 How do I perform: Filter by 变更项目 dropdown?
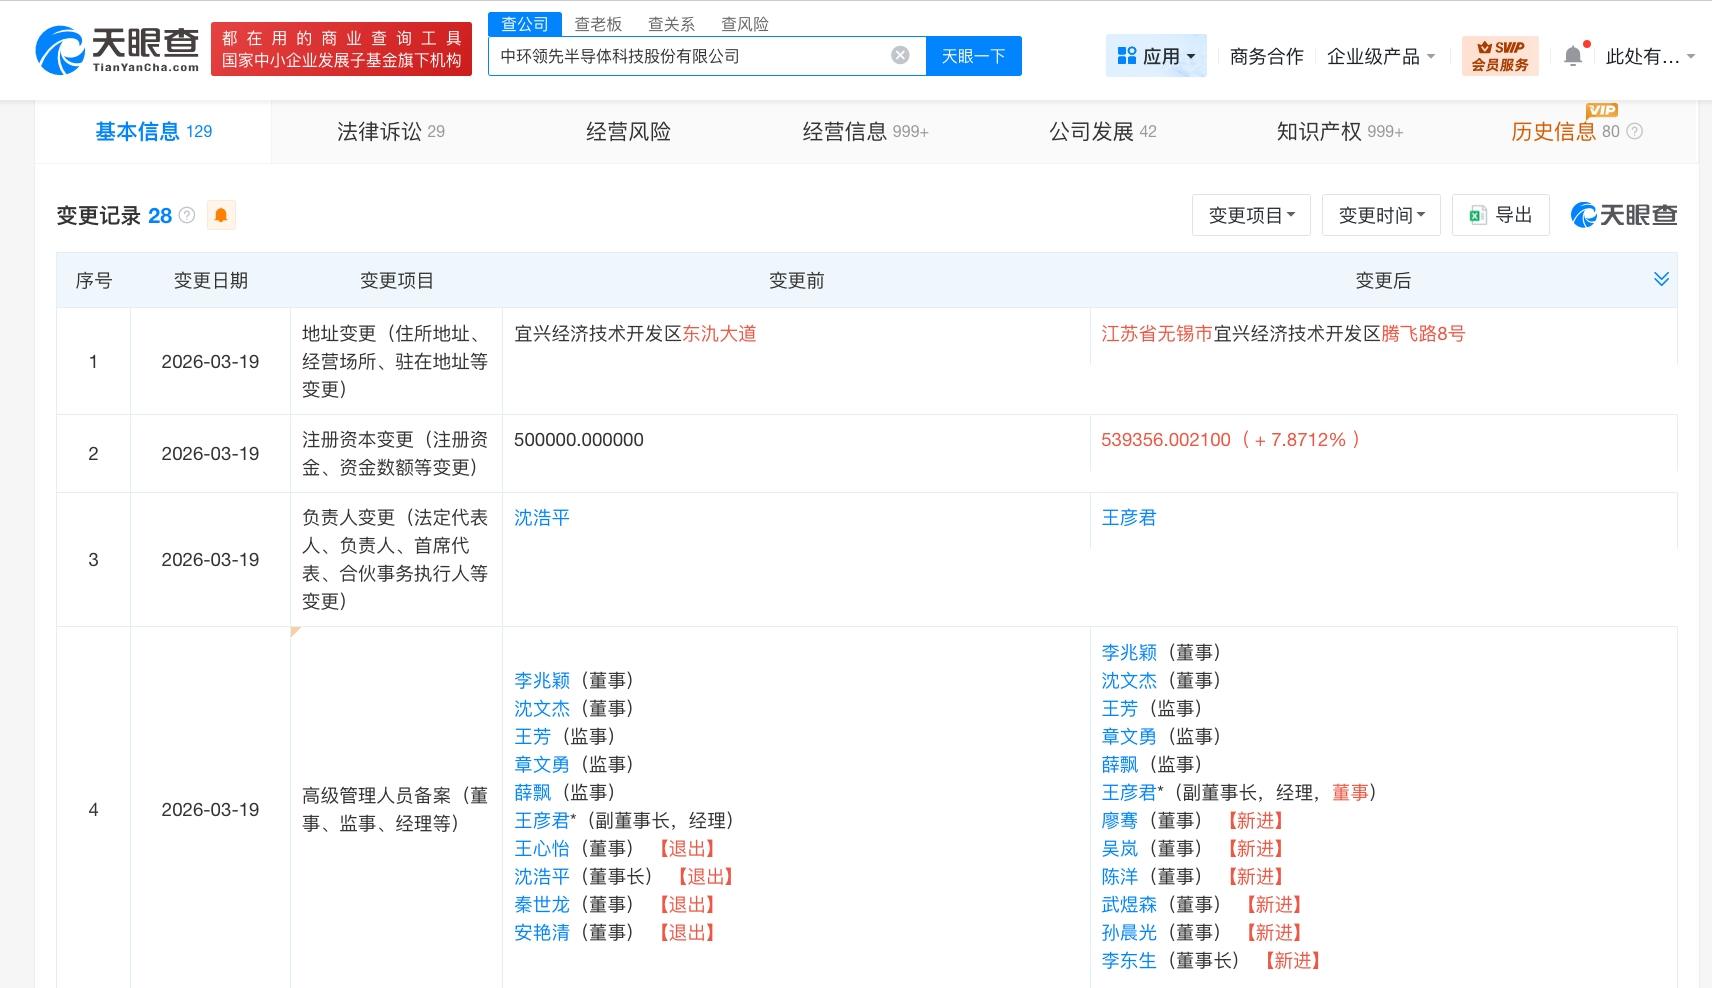coord(1251,215)
